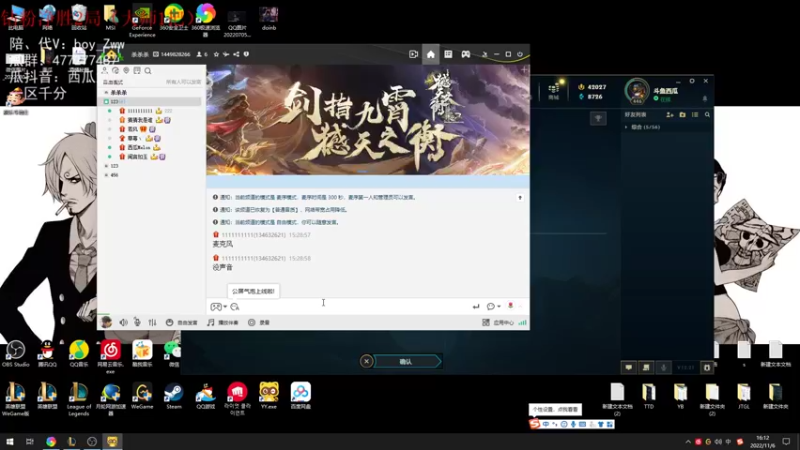The width and height of the screenshot is (800, 450).
Task: Click the search icon in YY sidebar toolbar
Action: point(148,70)
